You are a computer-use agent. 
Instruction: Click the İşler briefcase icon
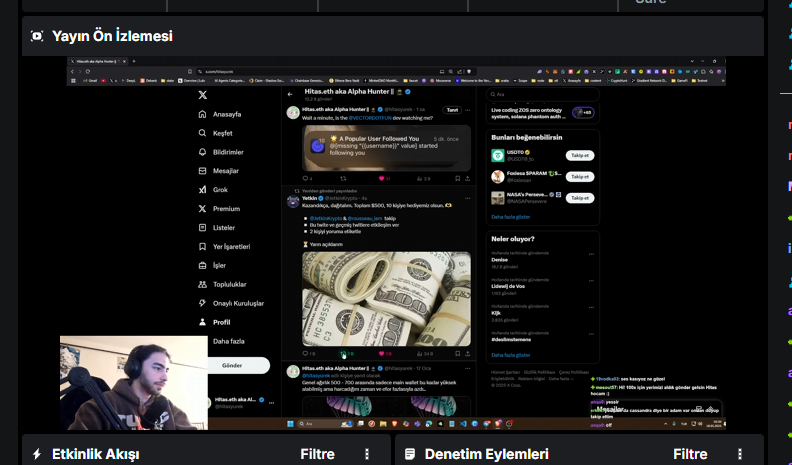[x=203, y=266]
